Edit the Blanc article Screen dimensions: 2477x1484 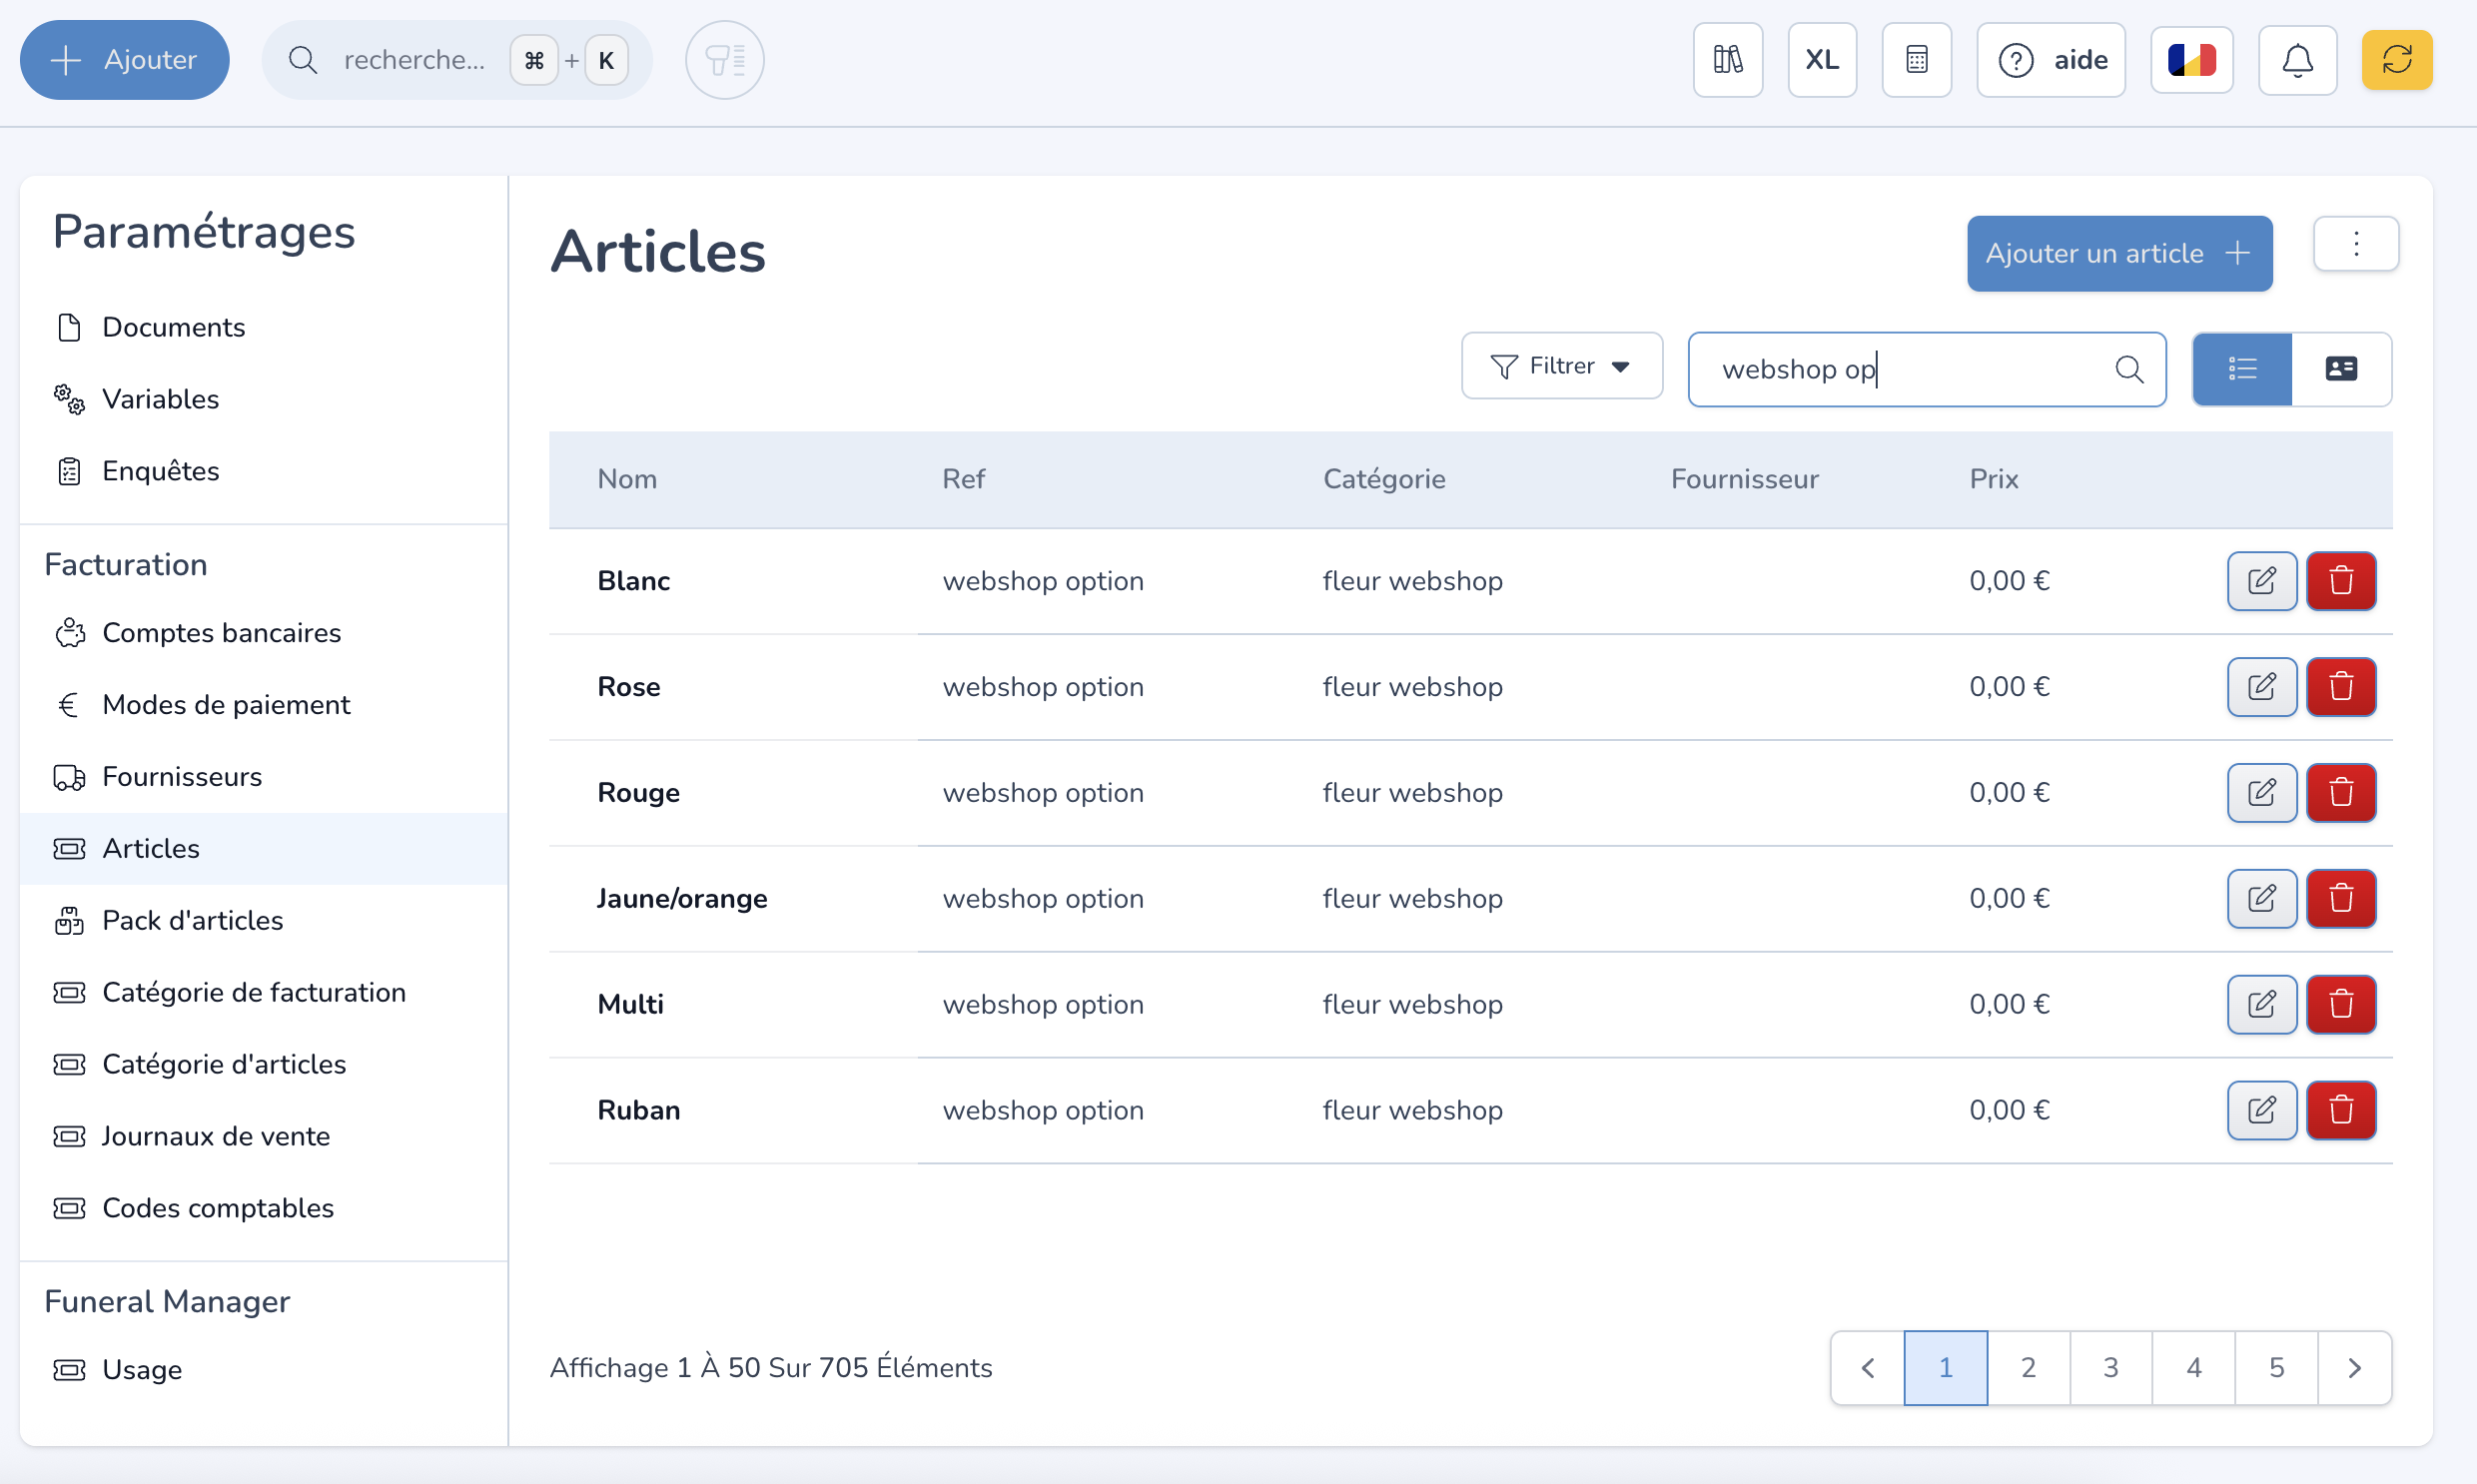[x=2261, y=581]
